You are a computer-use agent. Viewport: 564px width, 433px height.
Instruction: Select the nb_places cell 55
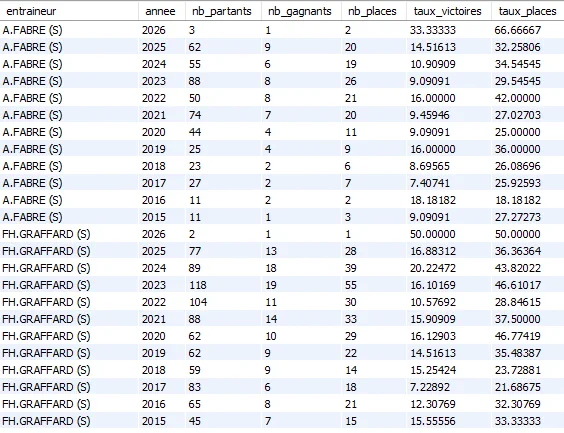(x=374, y=285)
